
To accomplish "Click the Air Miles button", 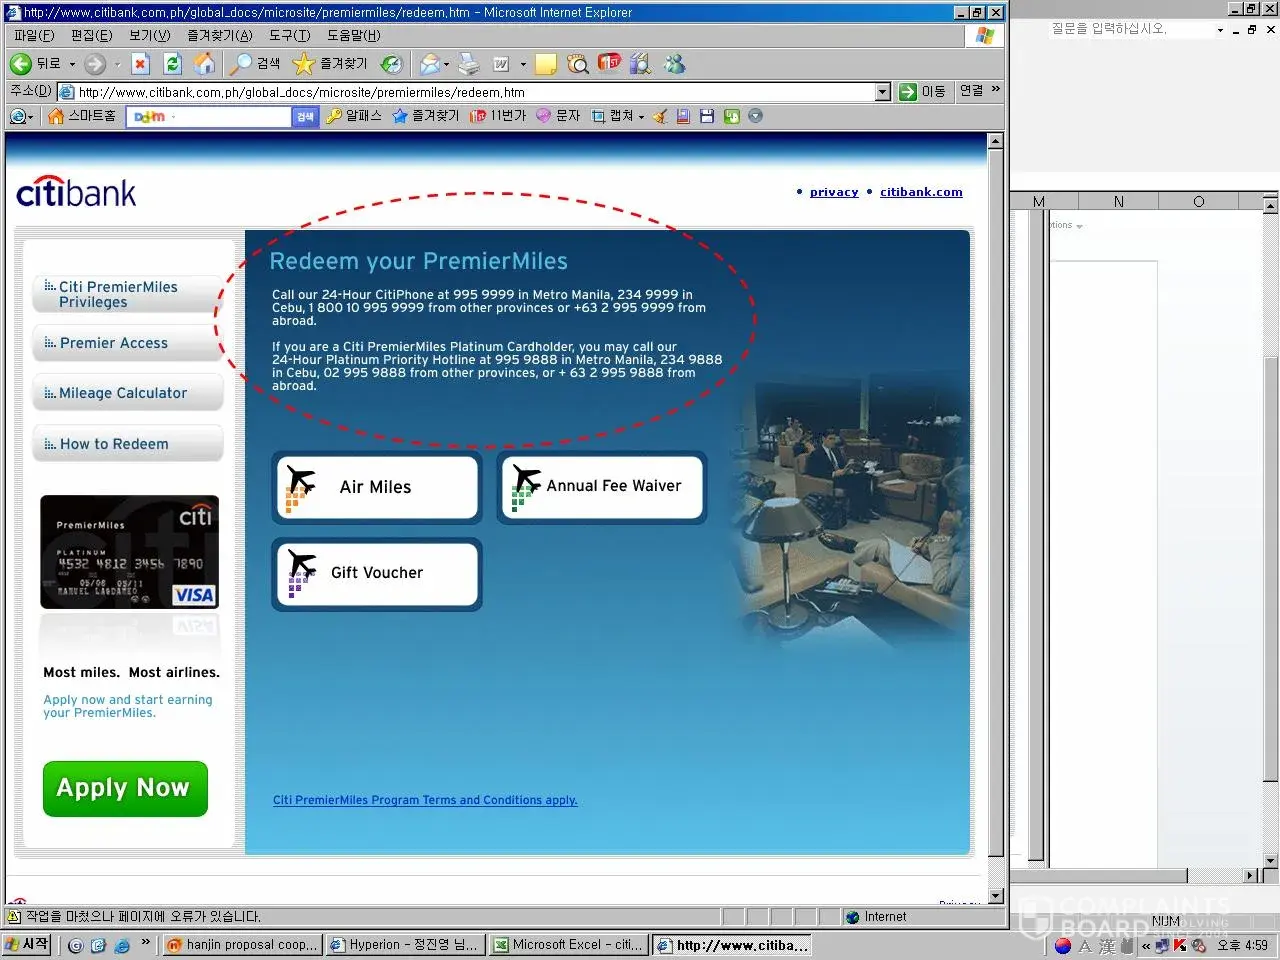I will click(x=376, y=487).
